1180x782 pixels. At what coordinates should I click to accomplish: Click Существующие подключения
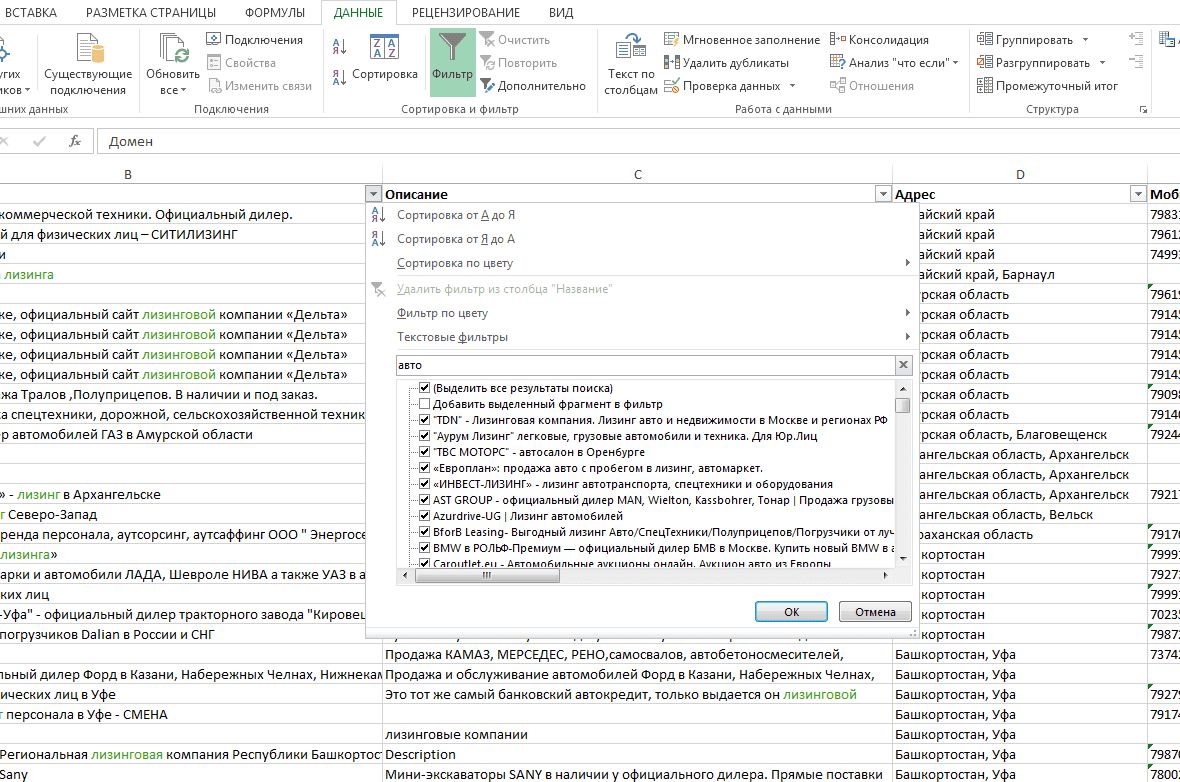point(88,65)
